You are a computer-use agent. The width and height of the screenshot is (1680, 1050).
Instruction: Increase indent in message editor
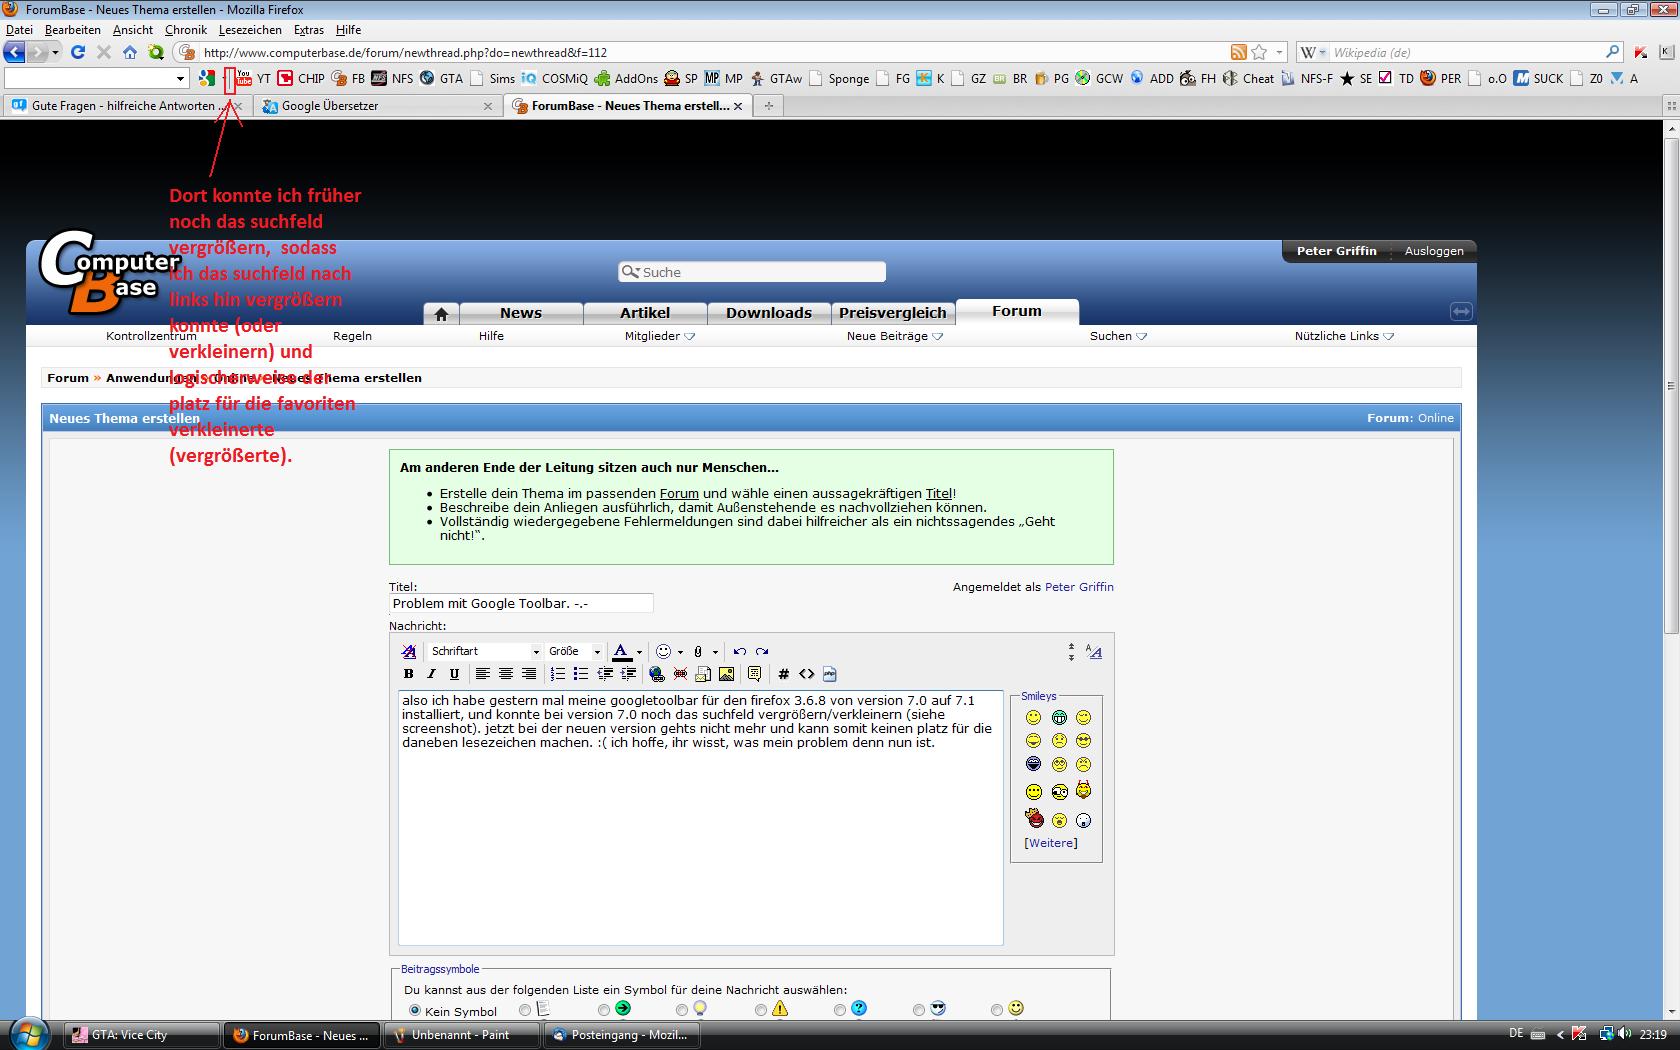(628, 674)
